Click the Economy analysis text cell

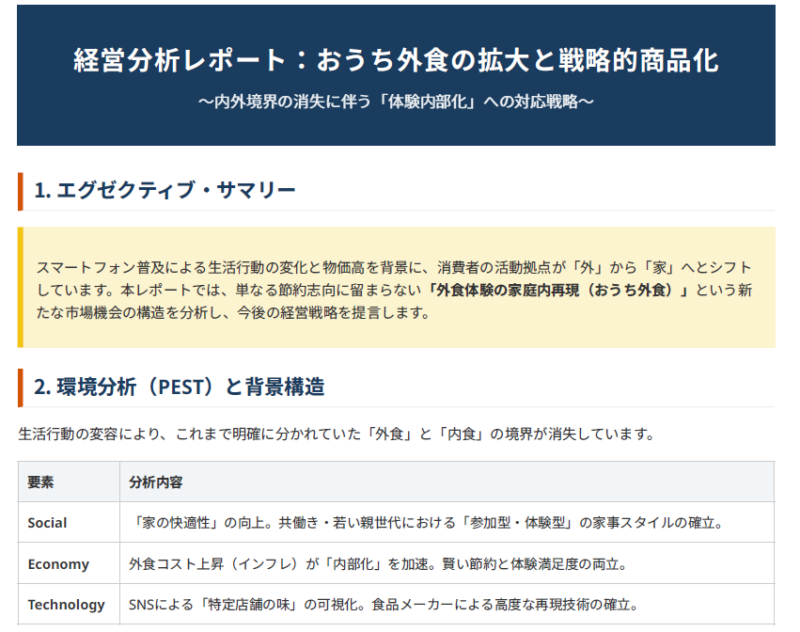tap(447, 564)
